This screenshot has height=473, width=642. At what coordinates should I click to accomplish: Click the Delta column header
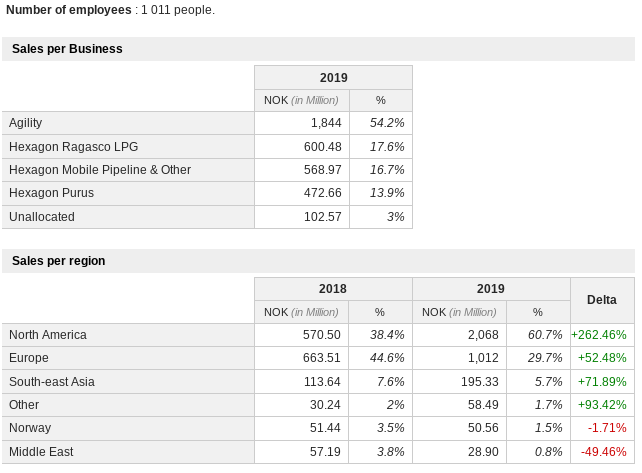pos(601,300)
